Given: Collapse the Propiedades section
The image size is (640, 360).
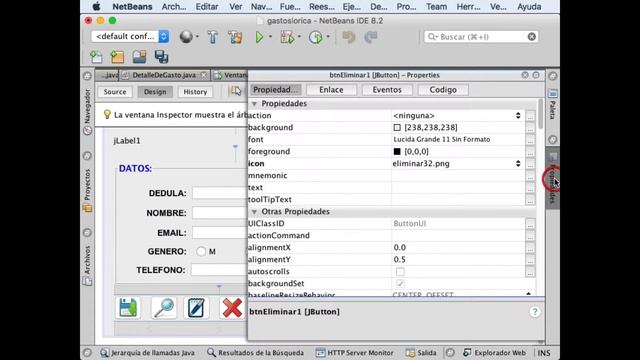Looking at the screenshot, I should coord(254,104).
